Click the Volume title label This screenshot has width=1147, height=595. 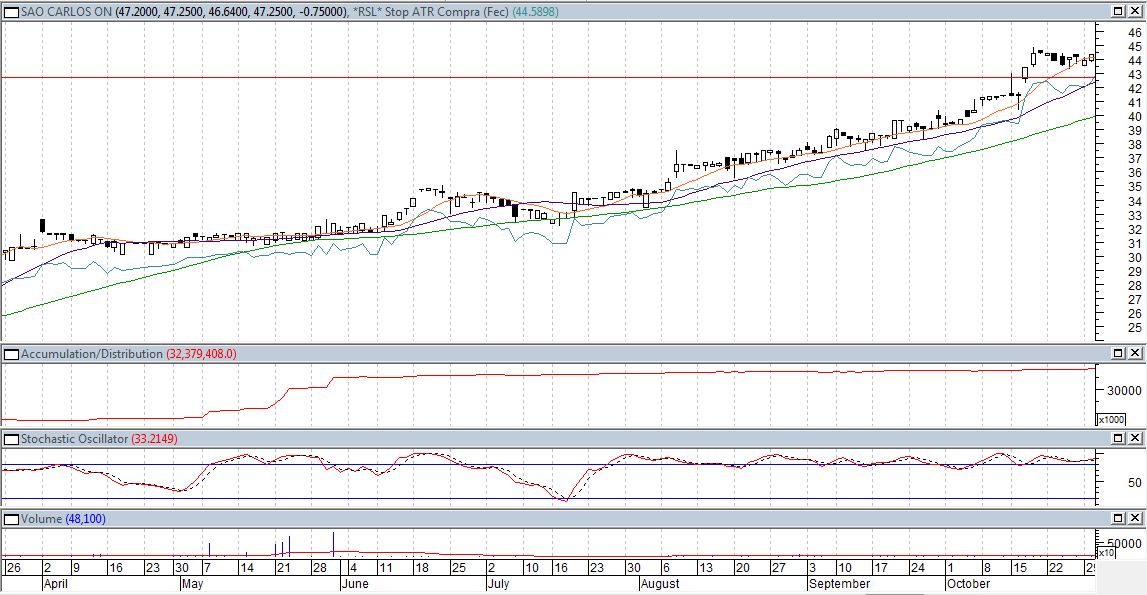pos(41,519)
